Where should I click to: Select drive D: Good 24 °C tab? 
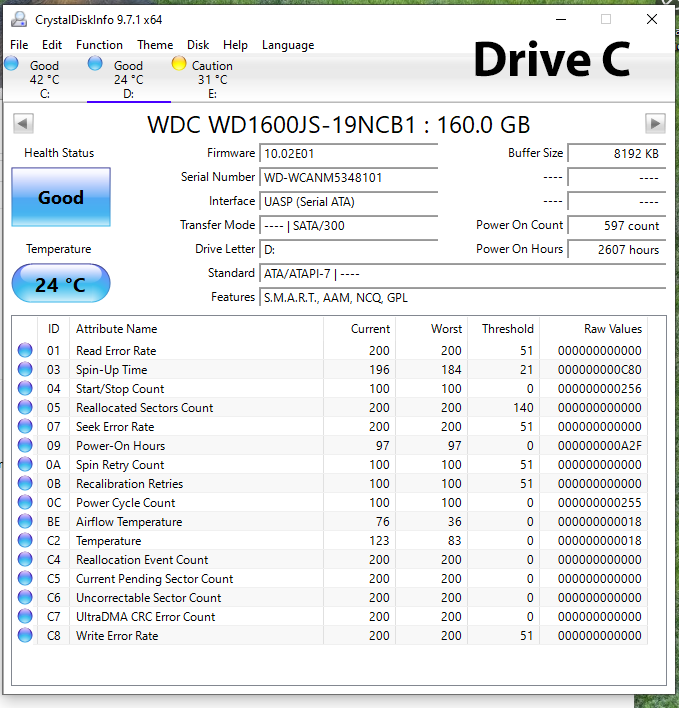(129, 79)
